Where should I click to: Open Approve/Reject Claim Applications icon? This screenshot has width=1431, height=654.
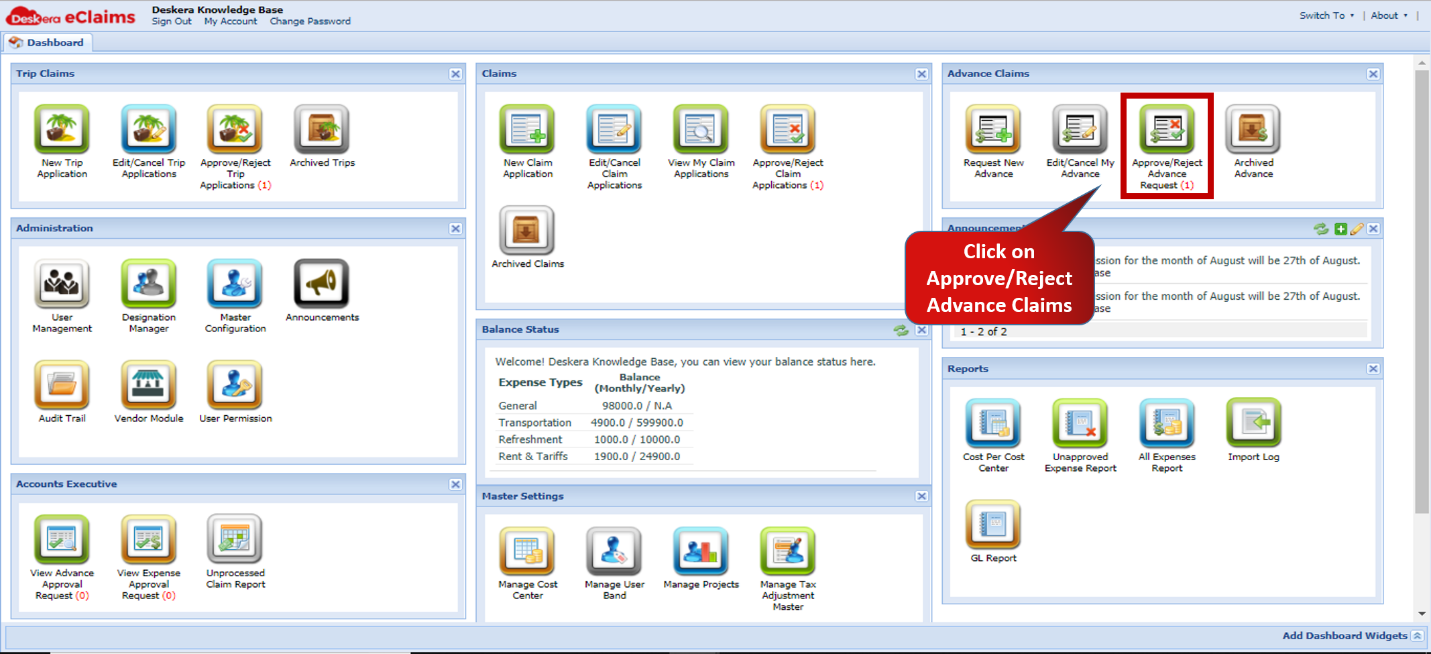(x=788, y=130)
